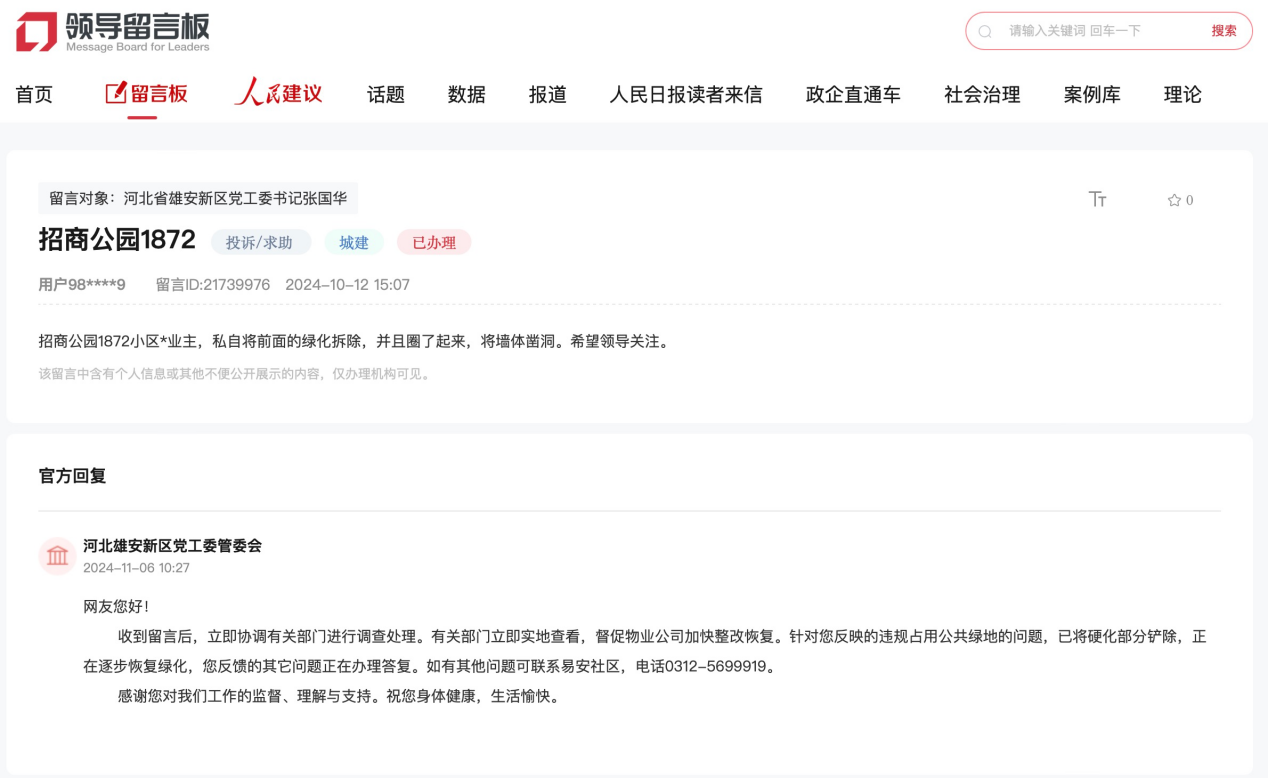Image resolution: width=1268 pixels, height=778 pixels.
Task: Open the 首页 home menu item
Action: click(34, 95)
